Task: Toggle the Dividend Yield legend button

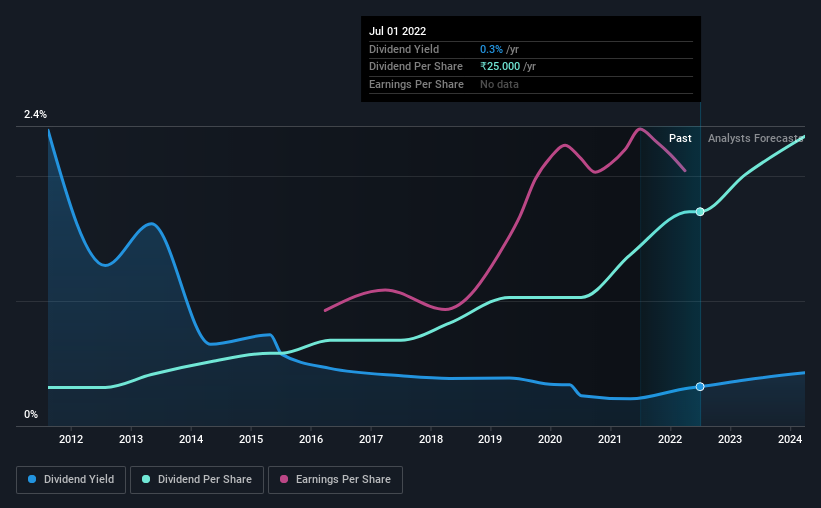Action: coord(71,480)
